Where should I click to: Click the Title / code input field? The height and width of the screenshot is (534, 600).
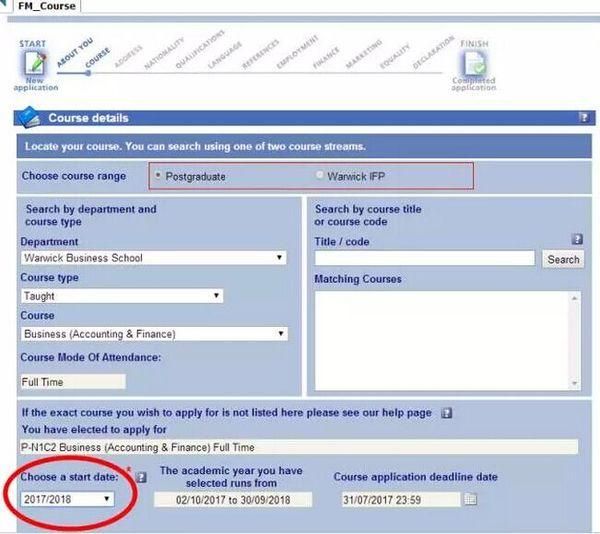pos(424,259)
